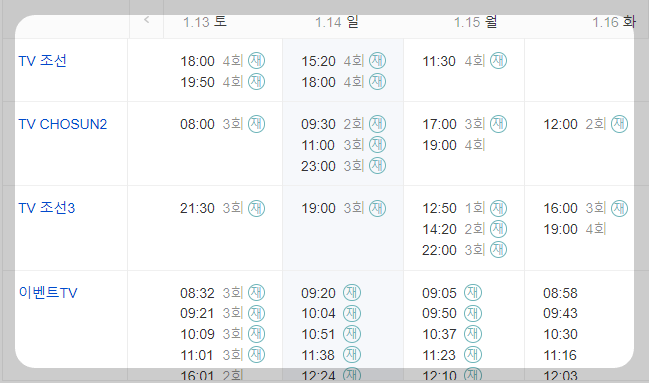649x383 pixels.
Task: Click rerun badge next to 이벤트TV 10:51
Action: point(352,334)
